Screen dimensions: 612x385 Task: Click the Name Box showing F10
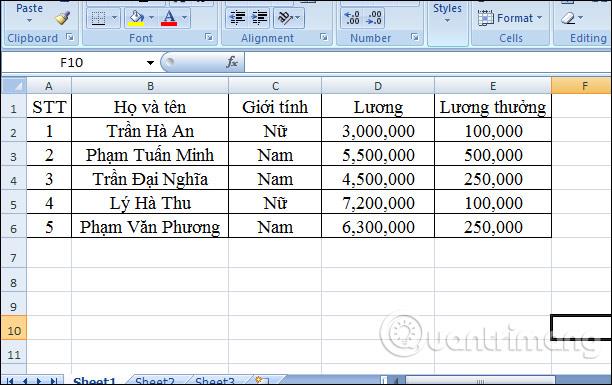pos(73,62)
